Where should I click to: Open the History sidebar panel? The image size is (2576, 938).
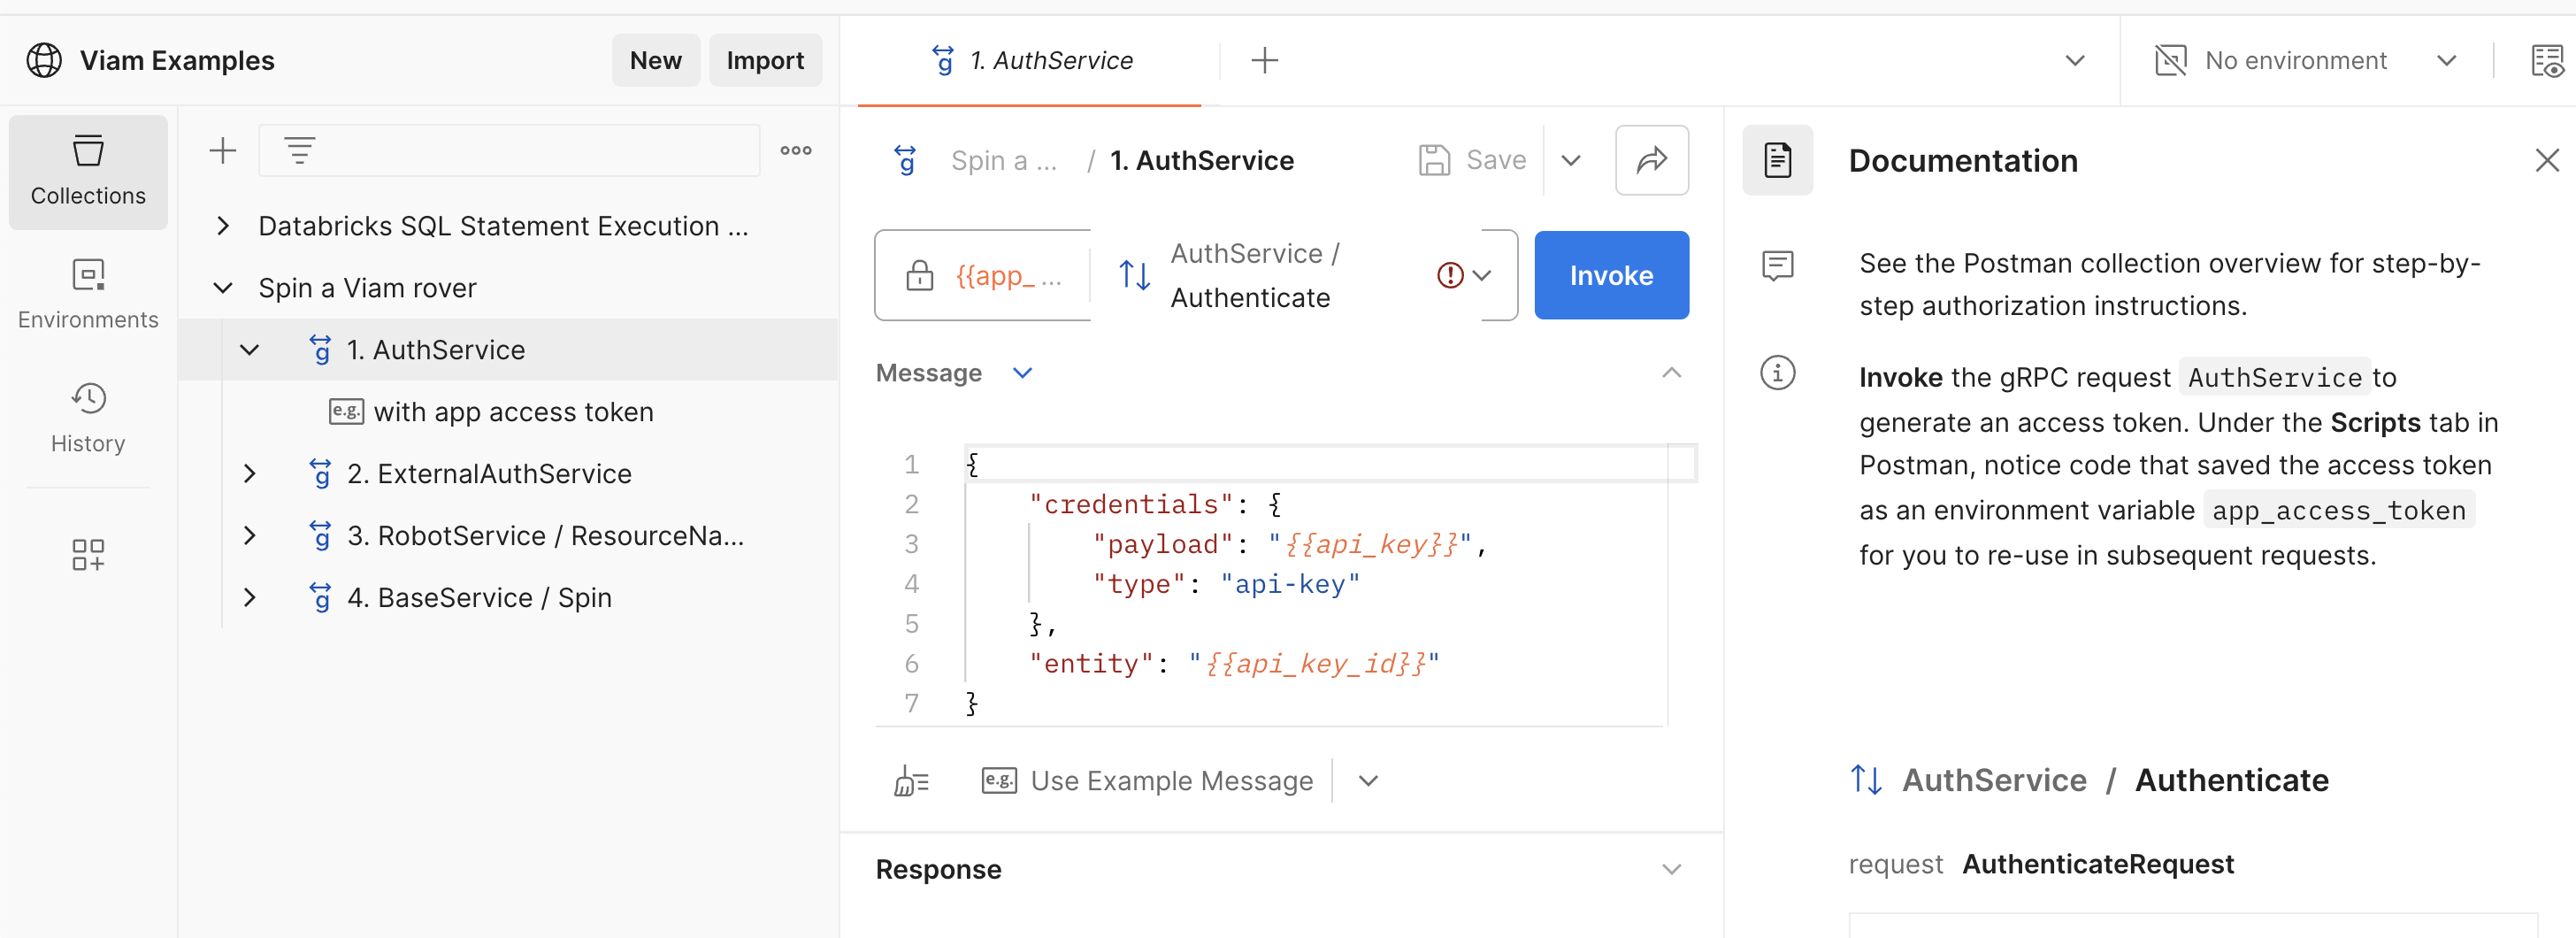click(x=88, y=418)
